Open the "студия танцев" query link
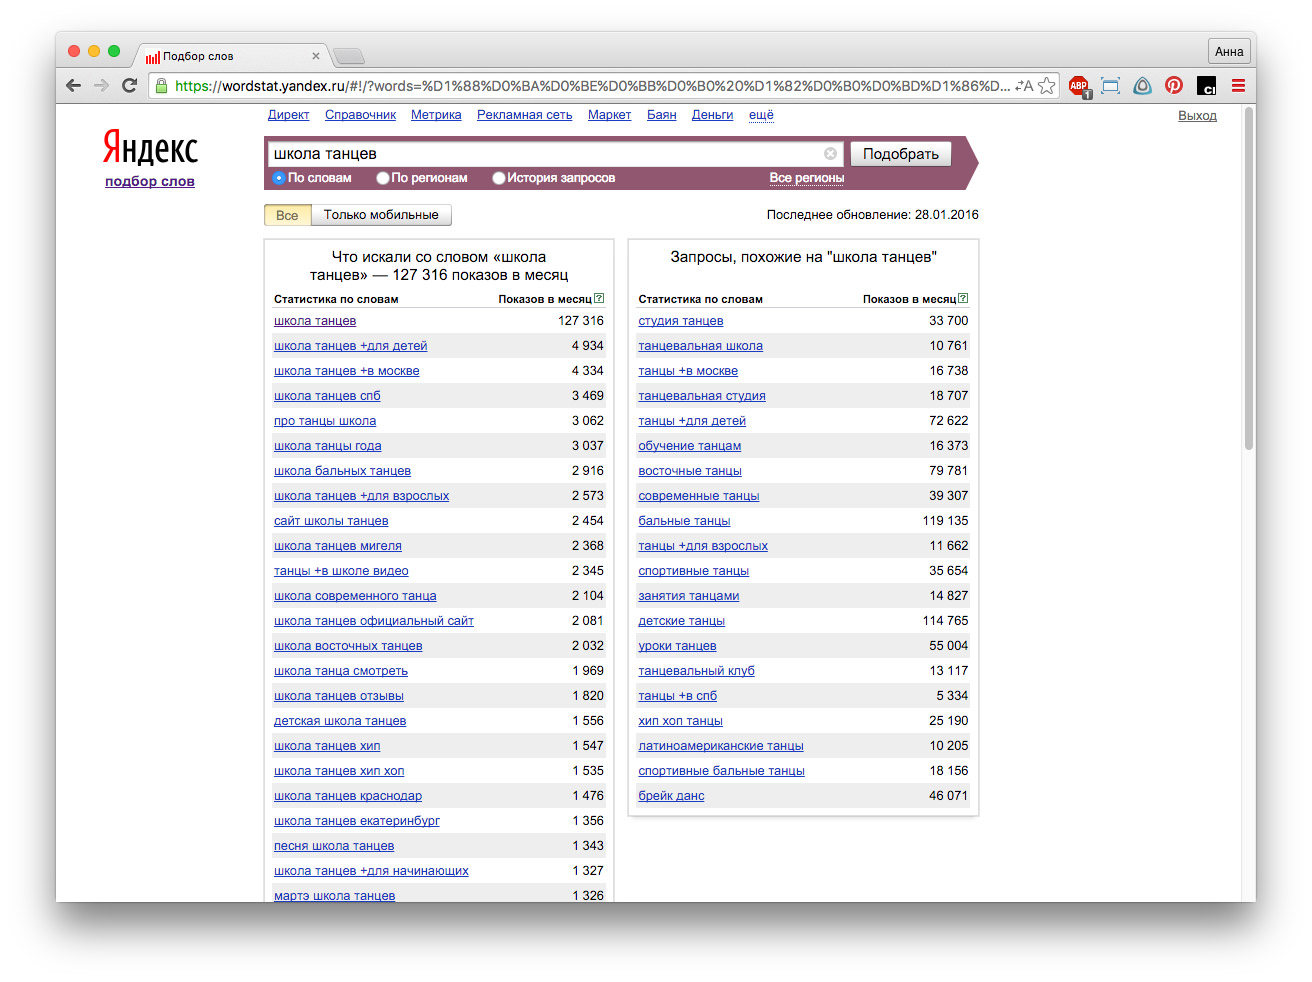Image resolution: width=1312 pixels, height=982 pixels. point(680,321)
